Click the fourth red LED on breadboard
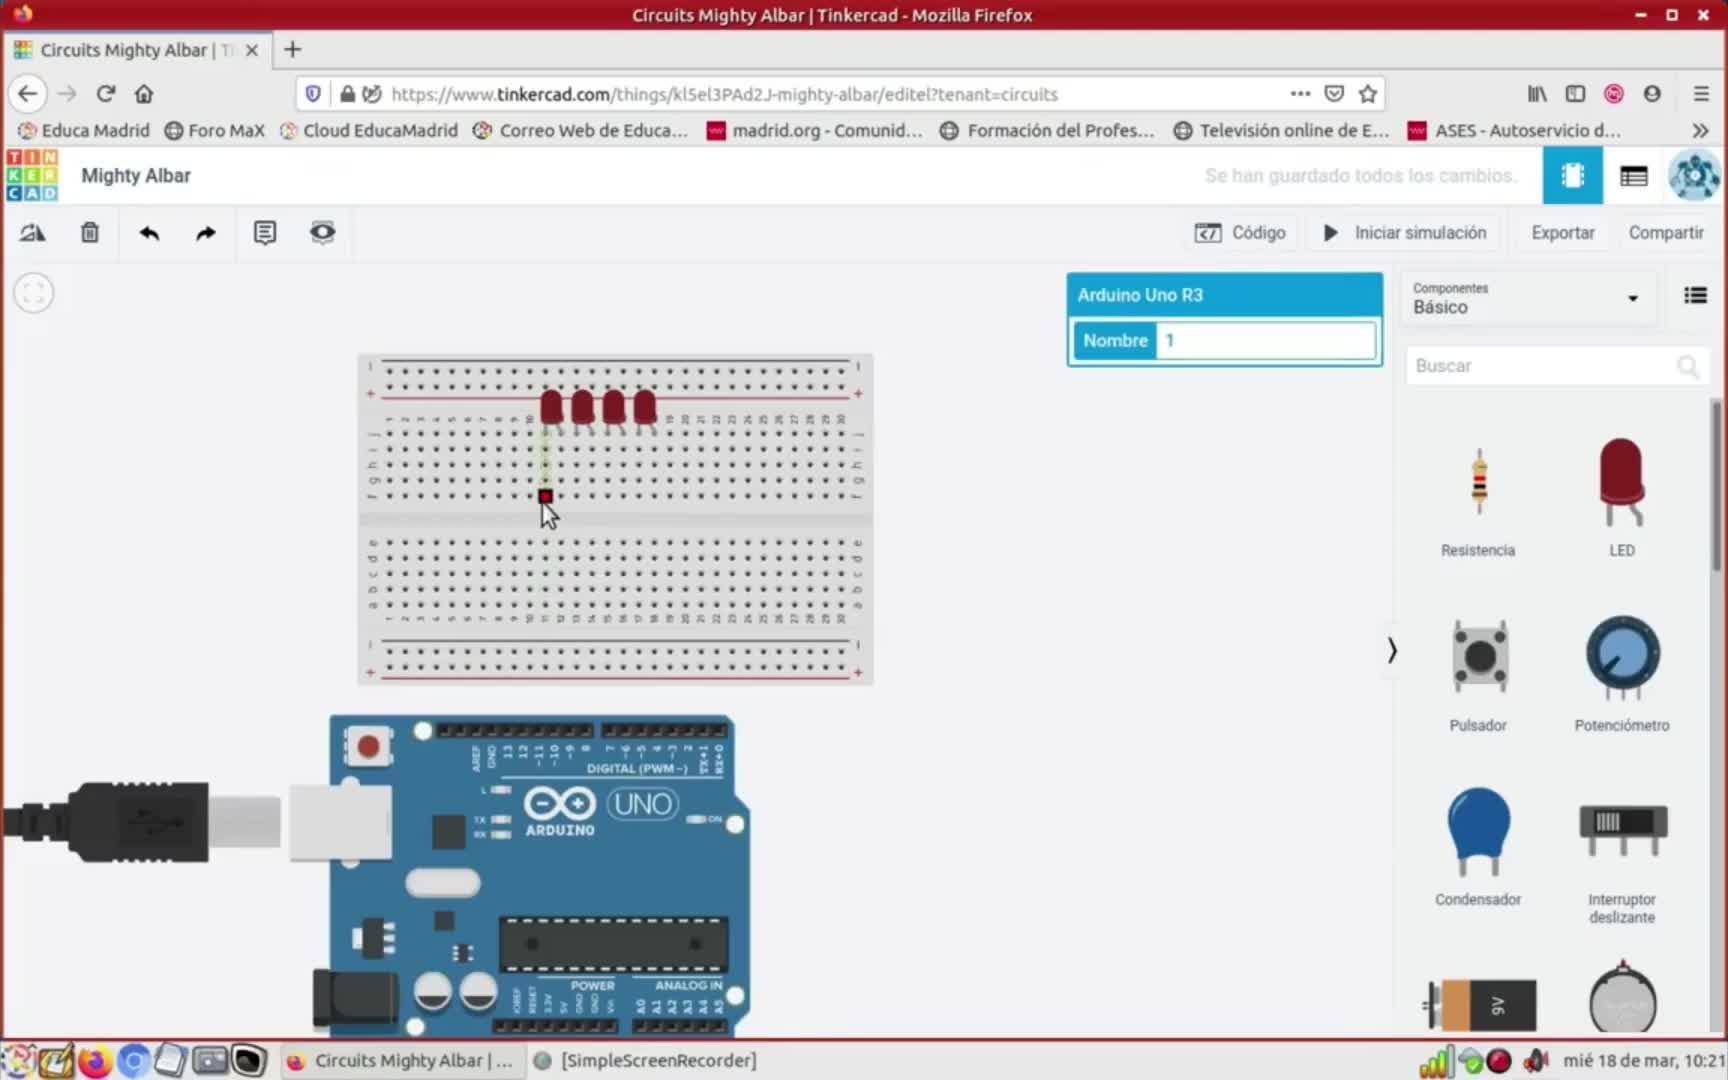The height and width of the screenshot is (1080, 1728). click(645, 407)
